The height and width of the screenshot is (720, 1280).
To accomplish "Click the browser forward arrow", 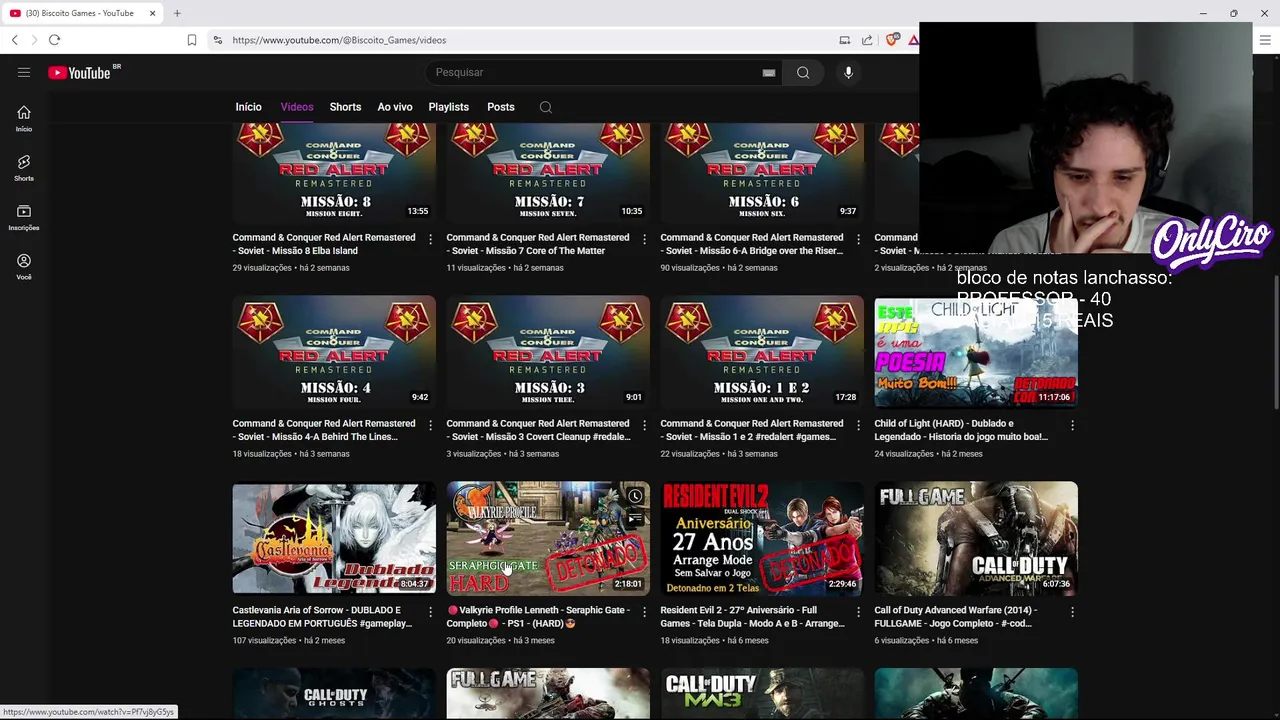I will pos(34,40).
